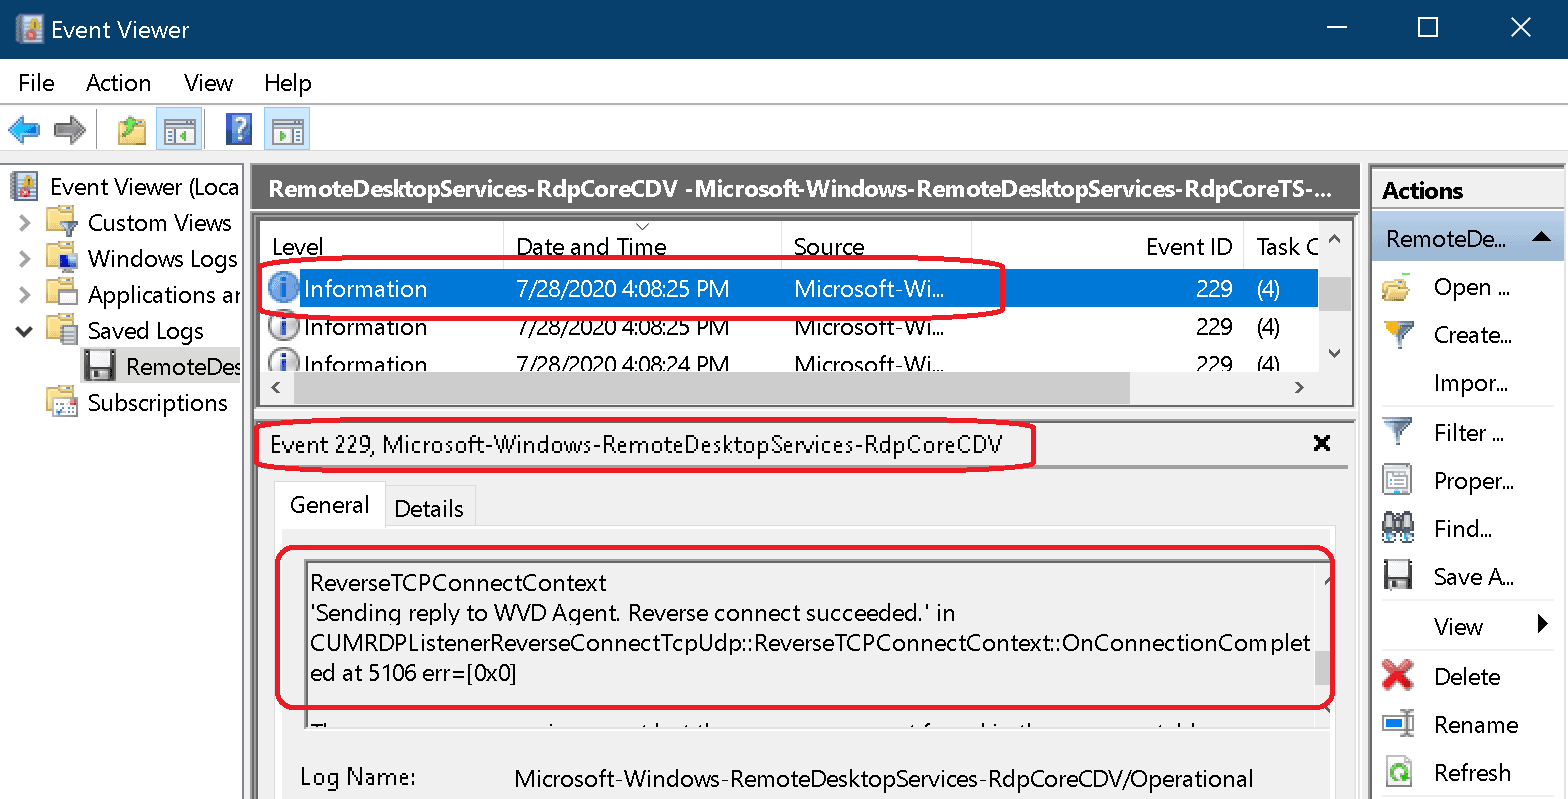Viewport: 1568px width, 799px height.
Task: Click Import Custom View action
Action: [1470, 384]
